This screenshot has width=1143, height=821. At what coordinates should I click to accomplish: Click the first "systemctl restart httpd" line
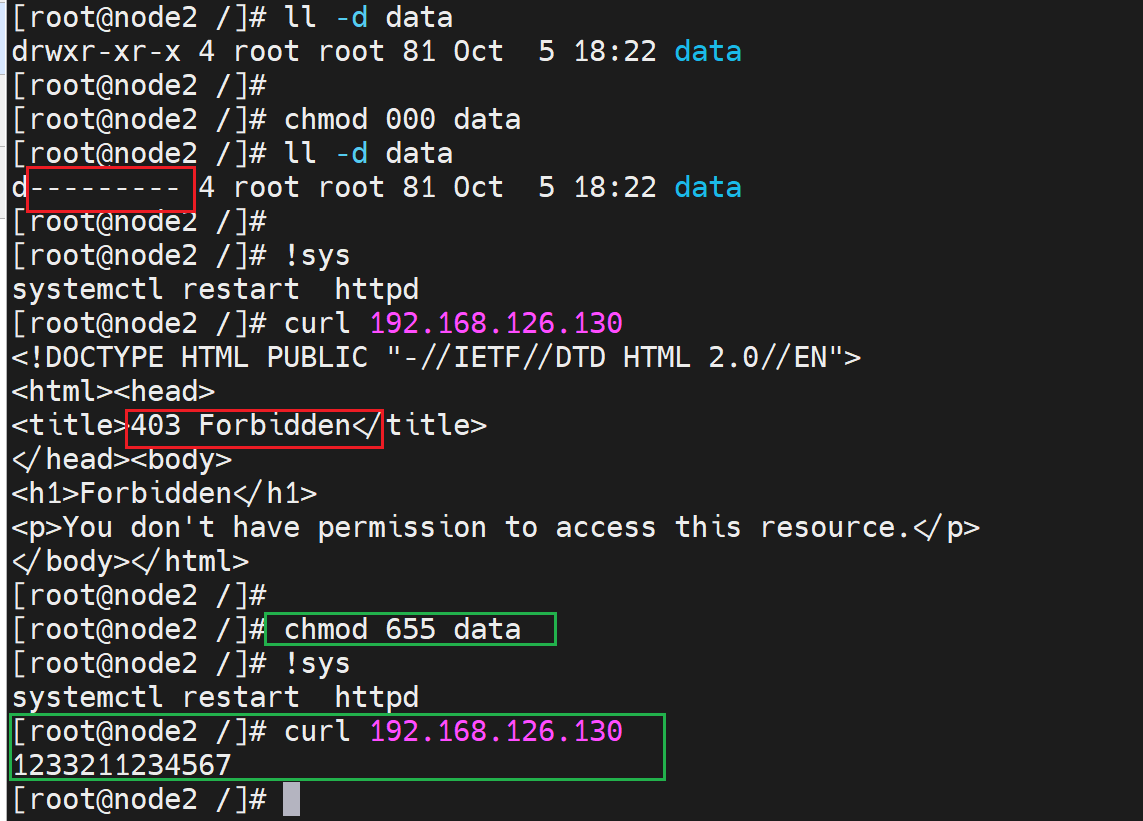coord(215,290)
